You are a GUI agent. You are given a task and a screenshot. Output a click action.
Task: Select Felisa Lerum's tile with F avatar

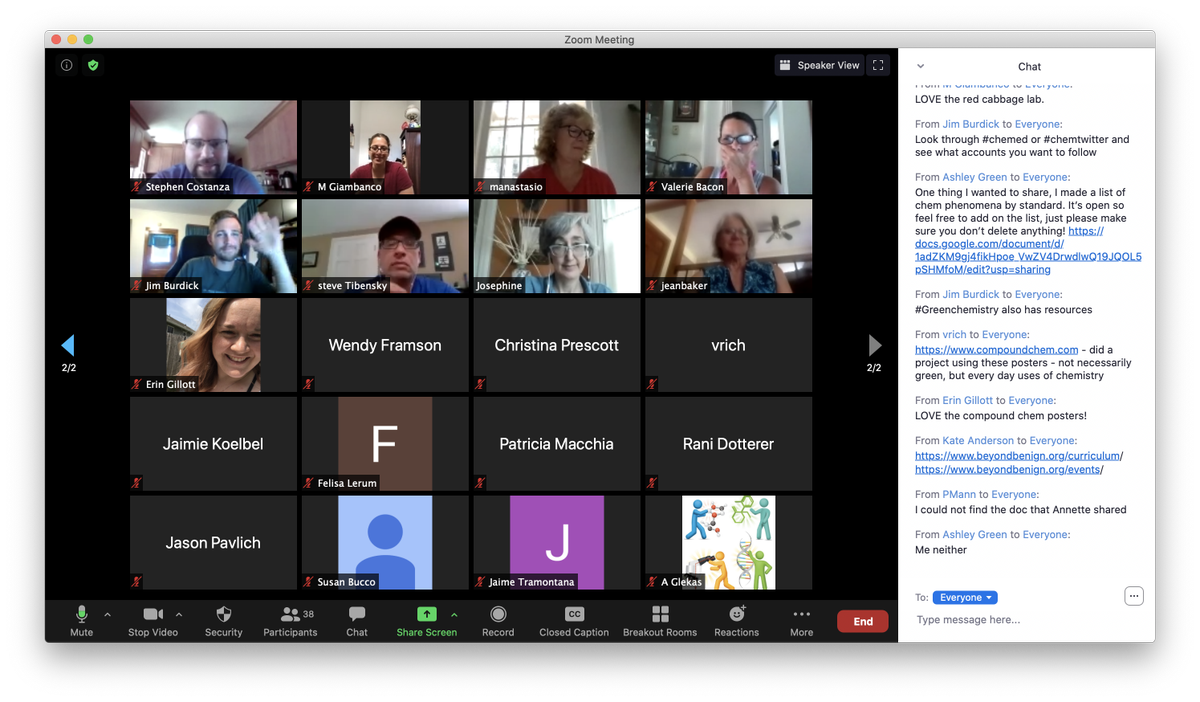pos(385,444)
